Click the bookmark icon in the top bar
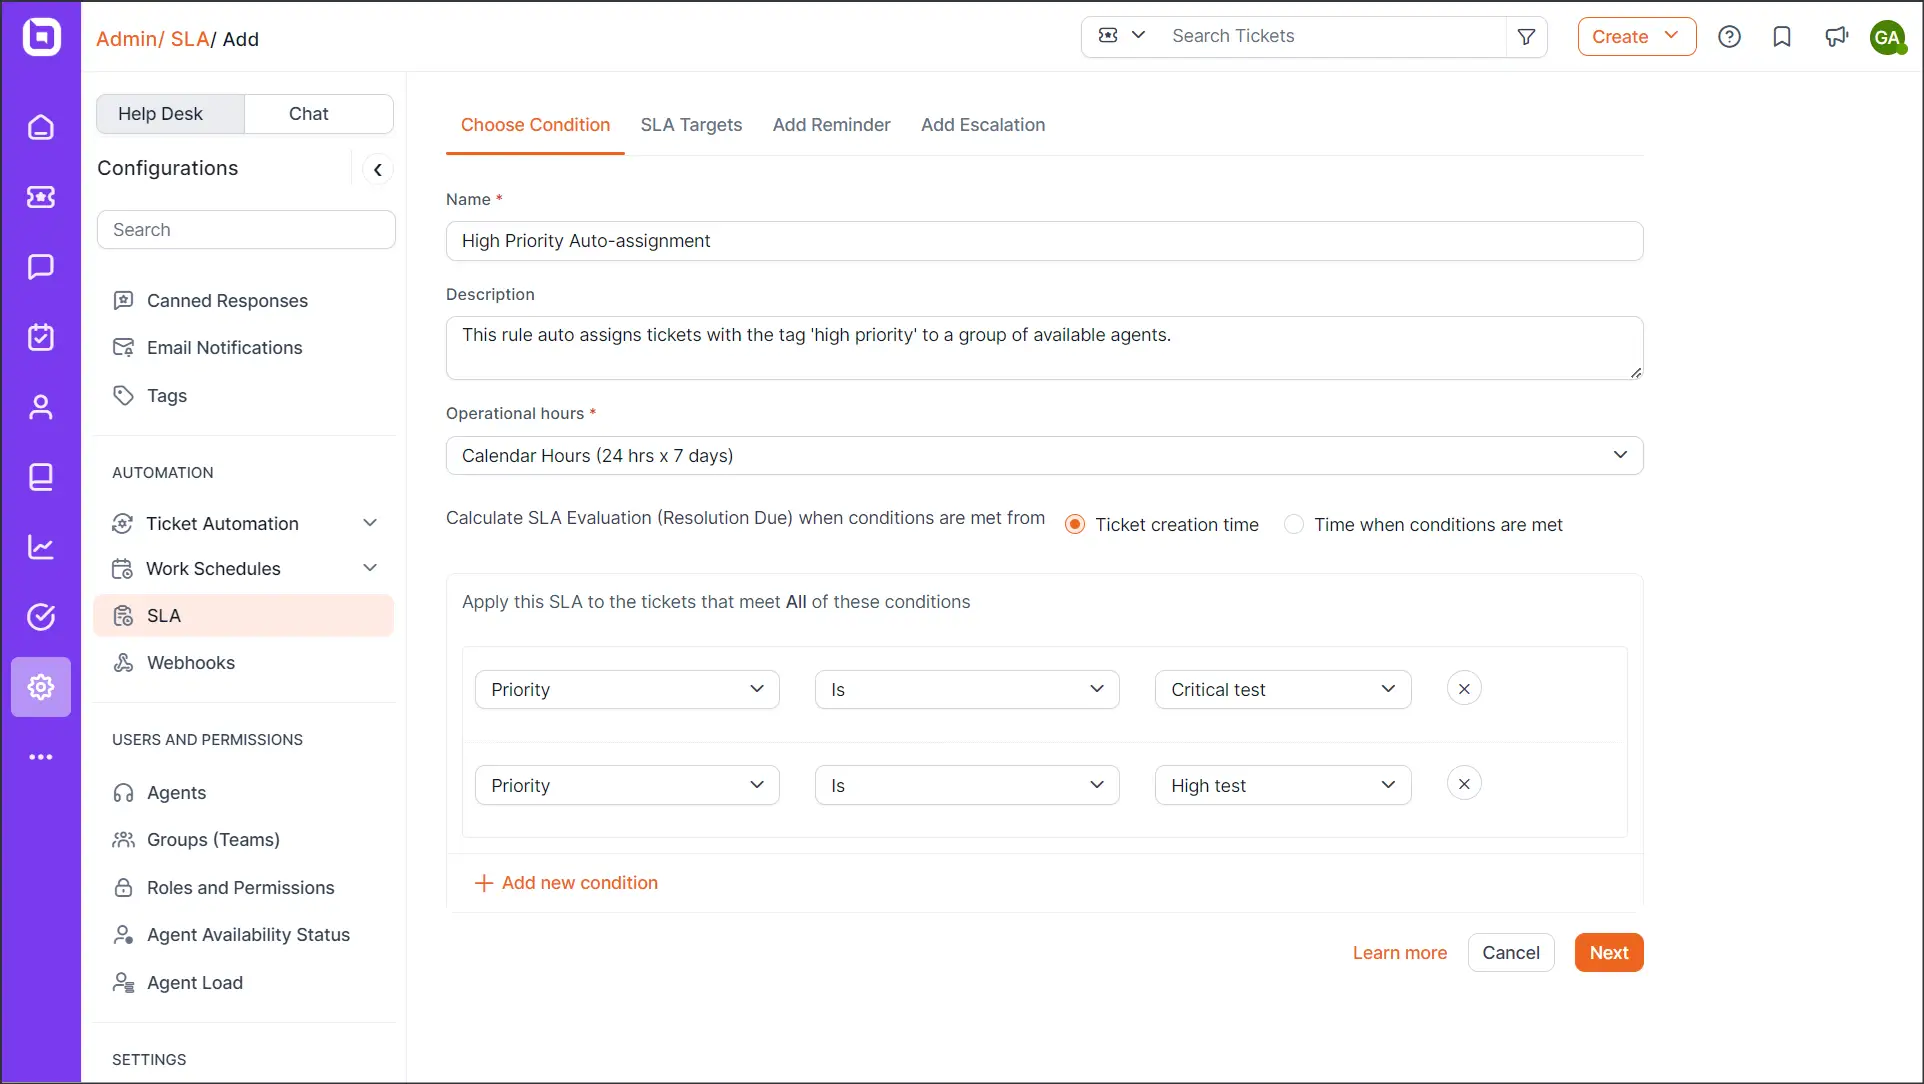Screen dimensions: 1924x1084 [x=1783, y=36]
